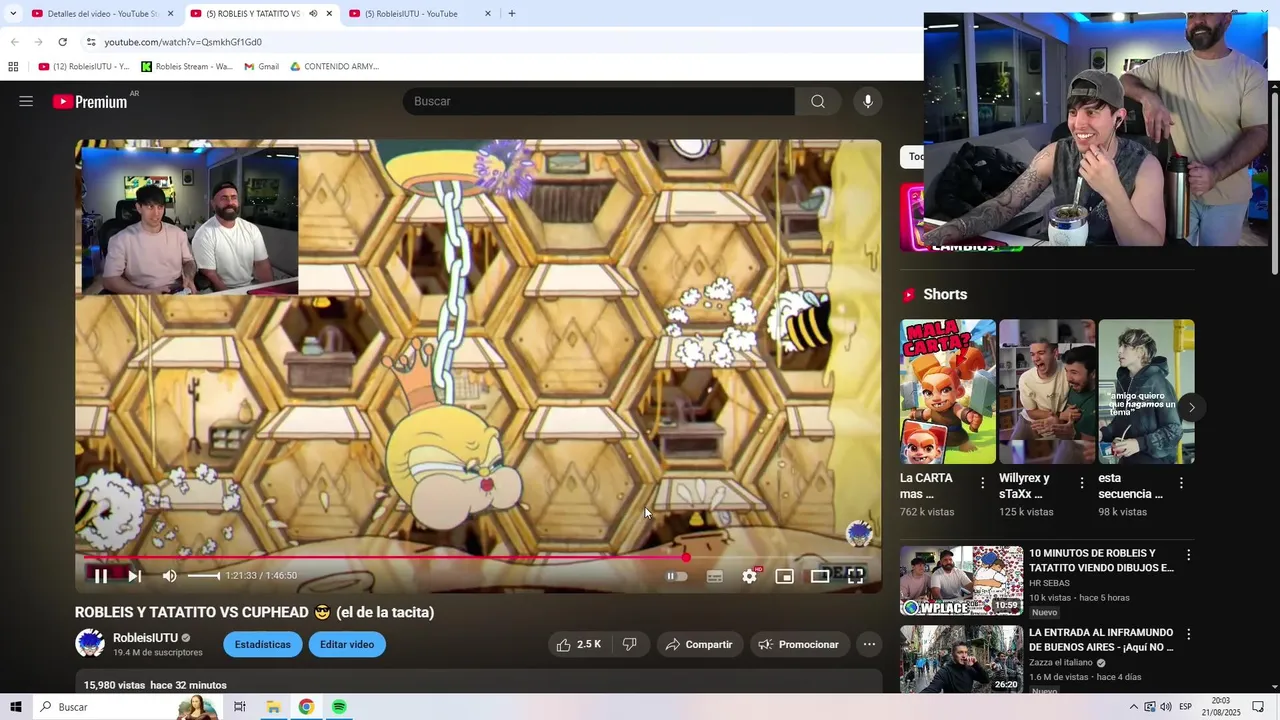Toggle the autoplay switch in the player
The height and width of the screenshot is (720, 1280).
677,576
